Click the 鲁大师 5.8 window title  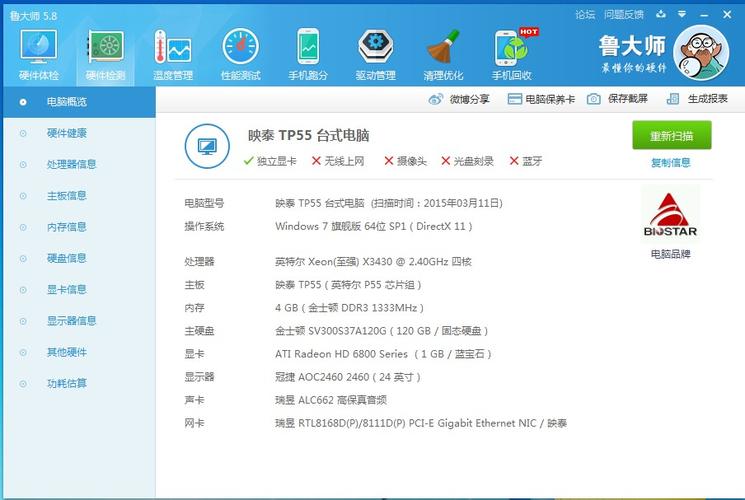click(33, 16)
